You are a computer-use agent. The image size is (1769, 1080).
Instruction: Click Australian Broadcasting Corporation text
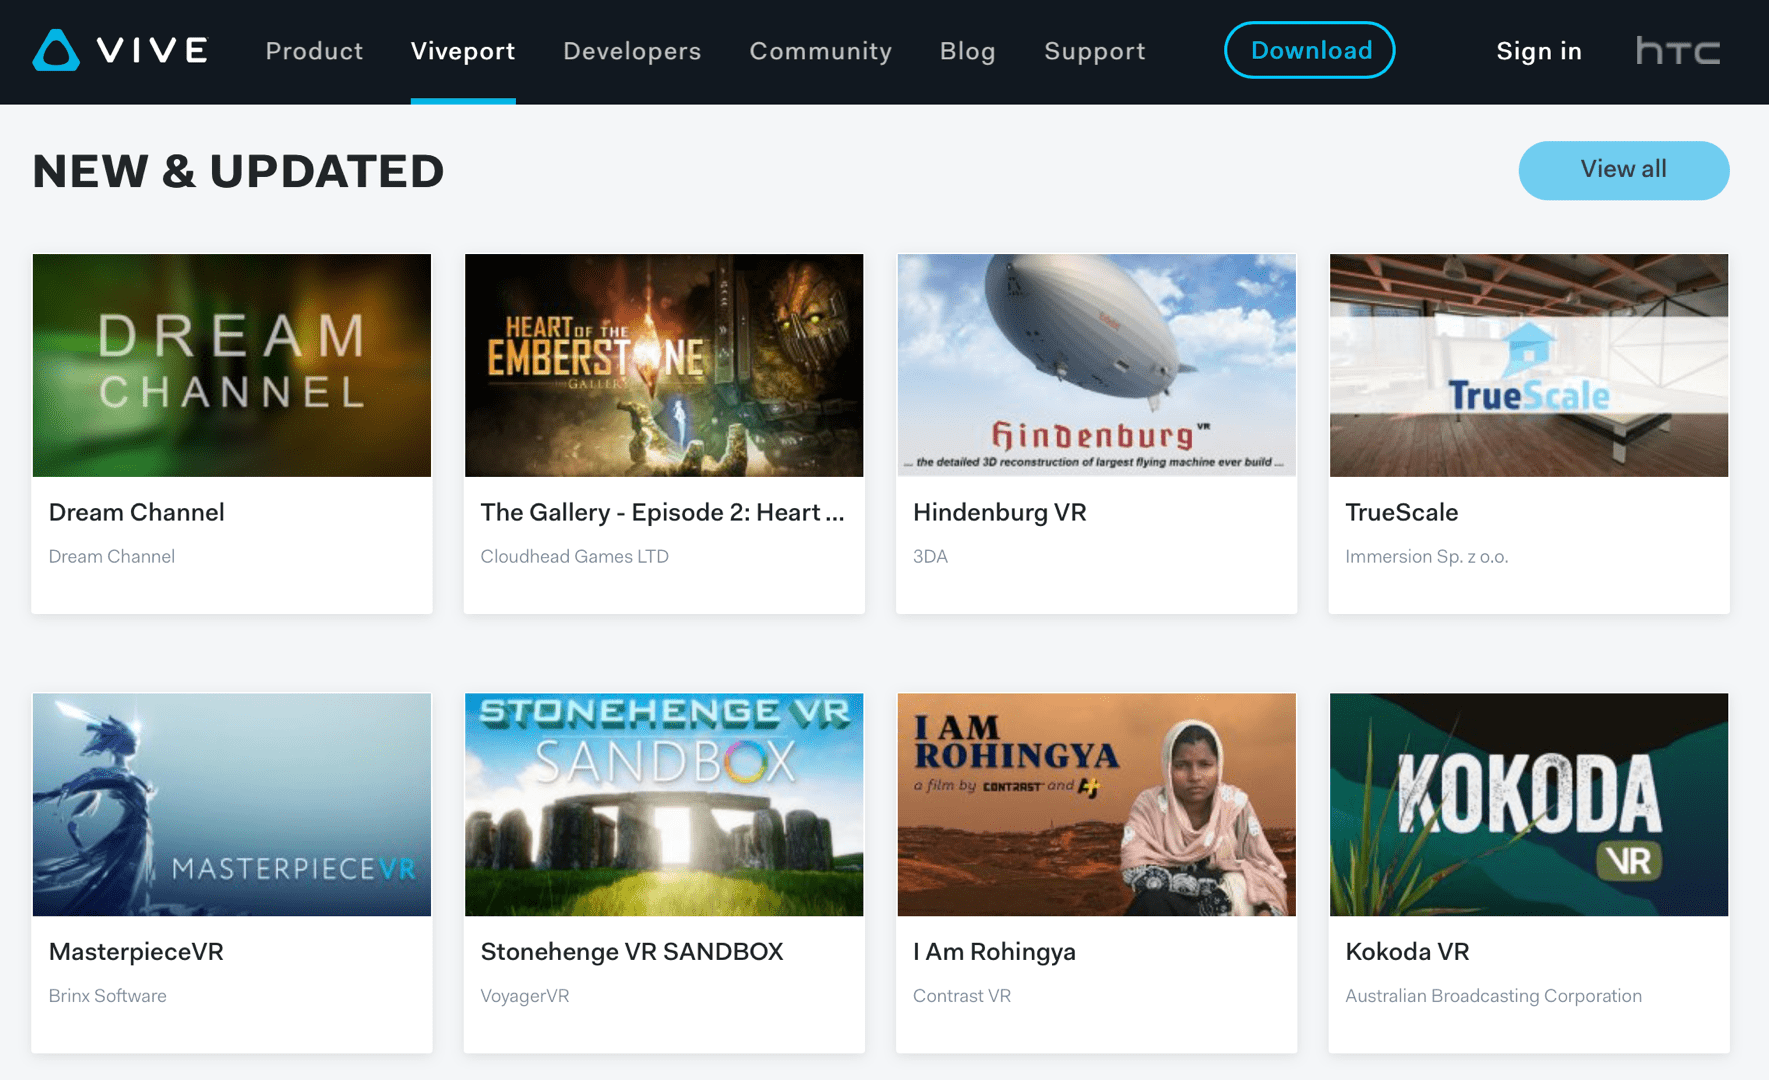(1493, 995)
